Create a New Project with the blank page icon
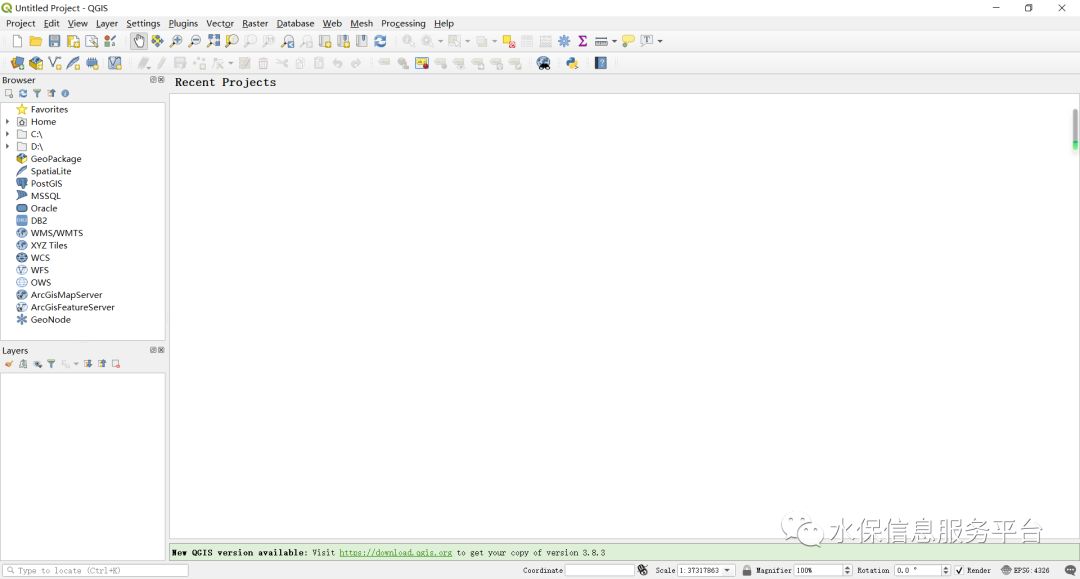 pos(17,41)
